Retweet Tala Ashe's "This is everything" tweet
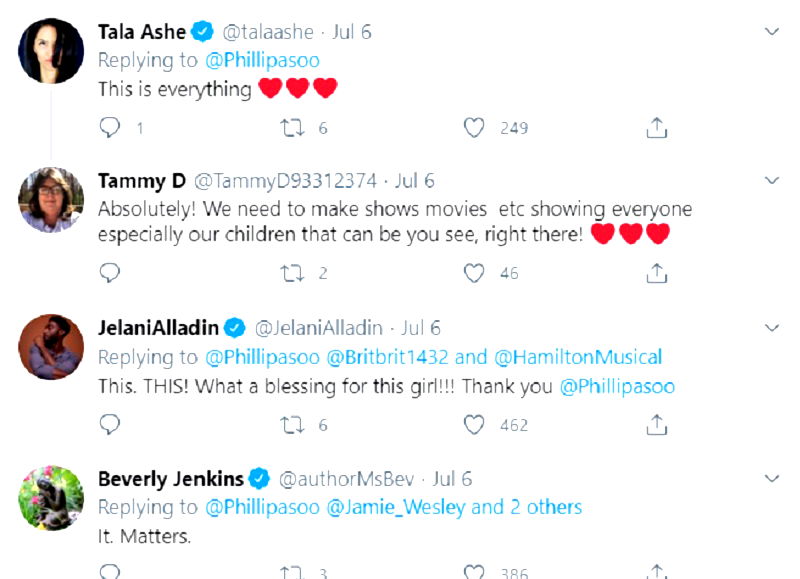The image size is (800, 579). 292,128
